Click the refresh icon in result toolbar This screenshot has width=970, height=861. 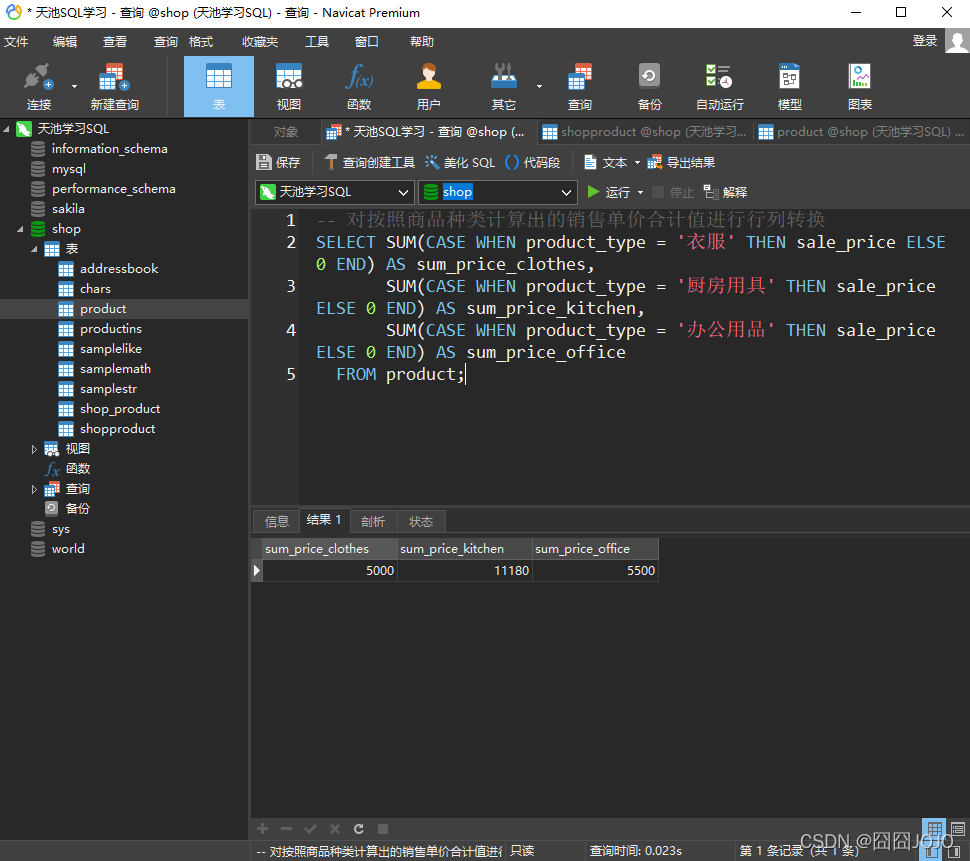tap(359, 828)
